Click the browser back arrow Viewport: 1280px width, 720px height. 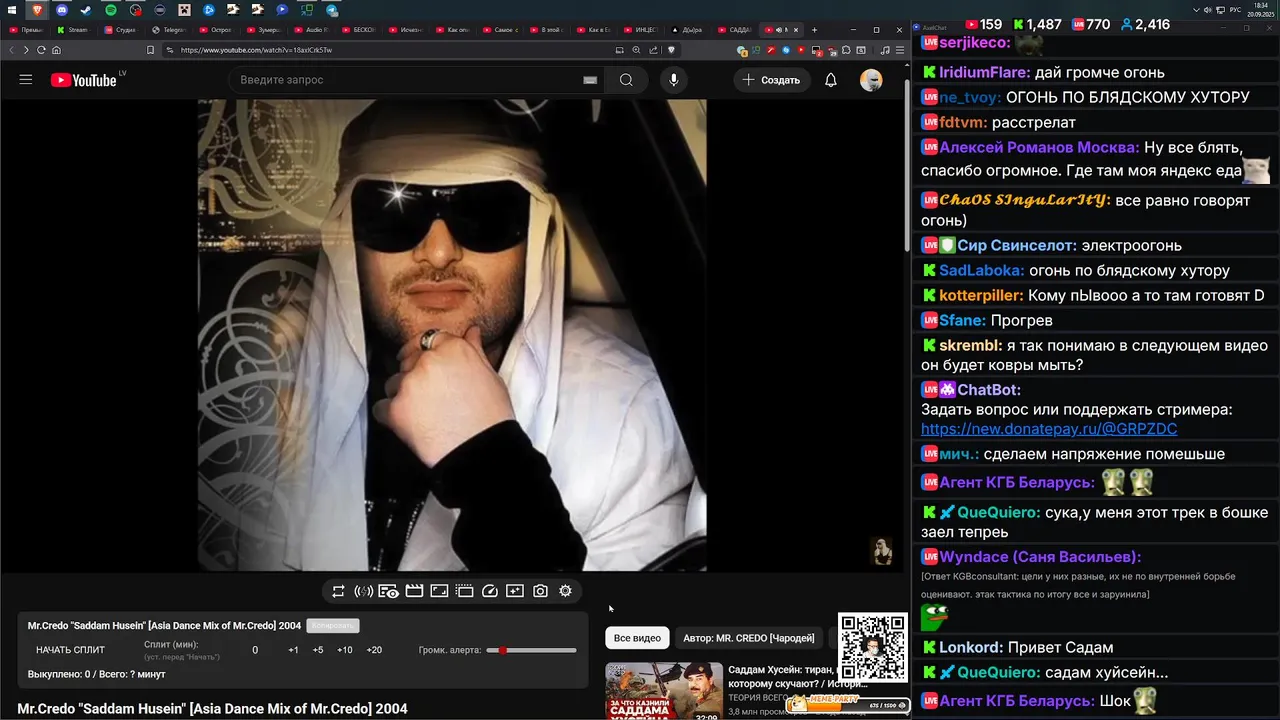tap(12, 50)
